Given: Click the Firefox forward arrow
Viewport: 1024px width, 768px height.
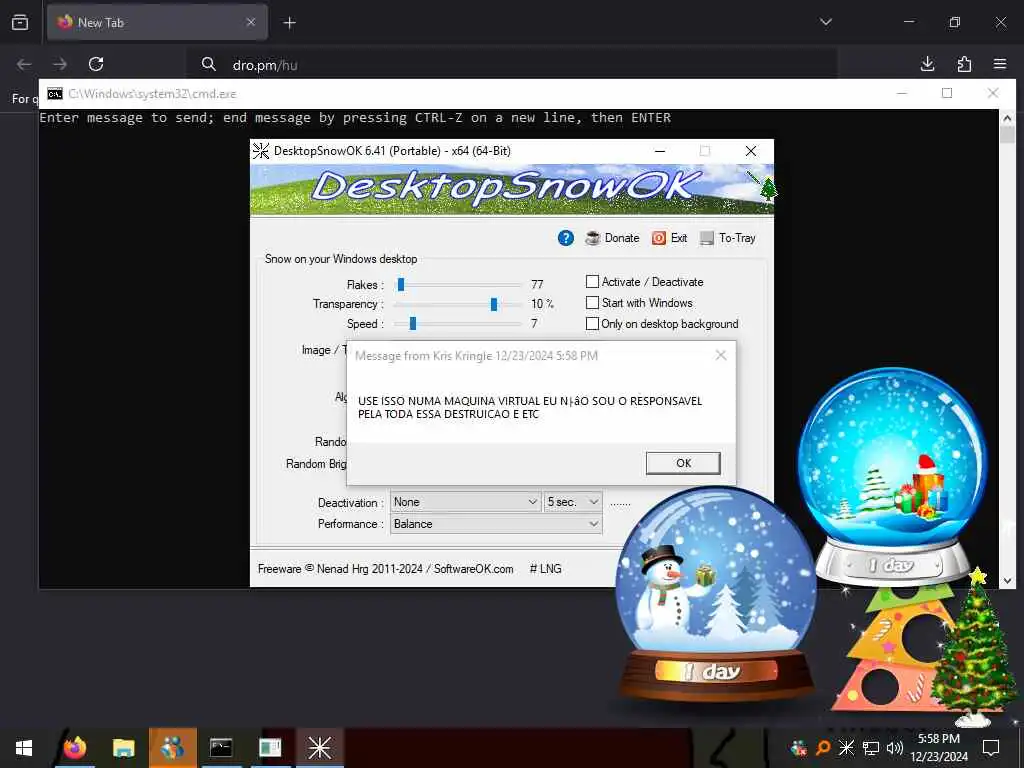Looking at the screenshot, I should click(x=60, y=64).
